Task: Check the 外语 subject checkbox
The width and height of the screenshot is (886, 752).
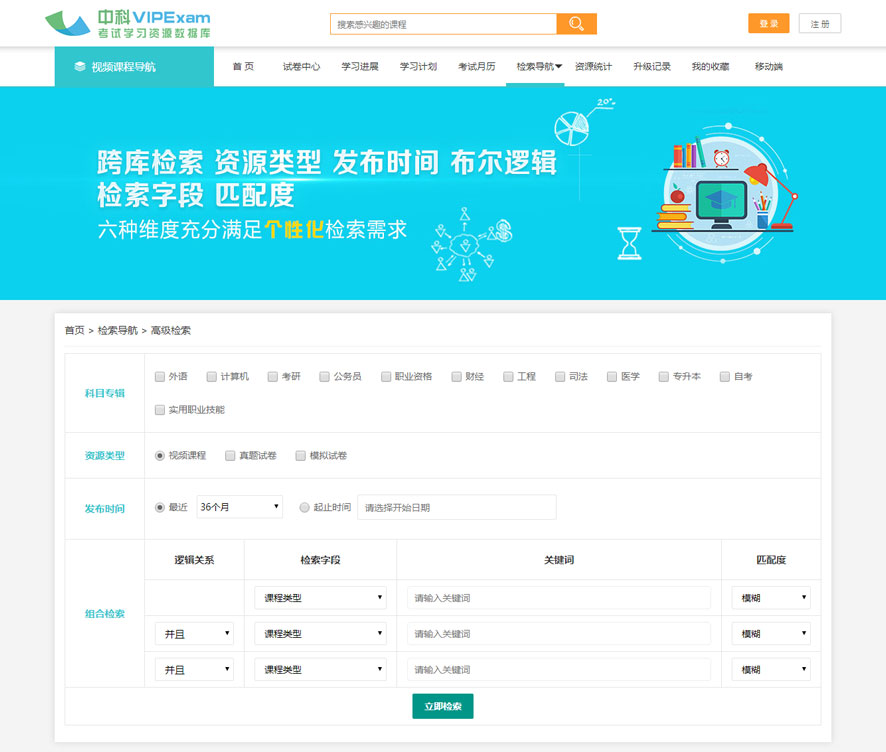Action: 160,377
